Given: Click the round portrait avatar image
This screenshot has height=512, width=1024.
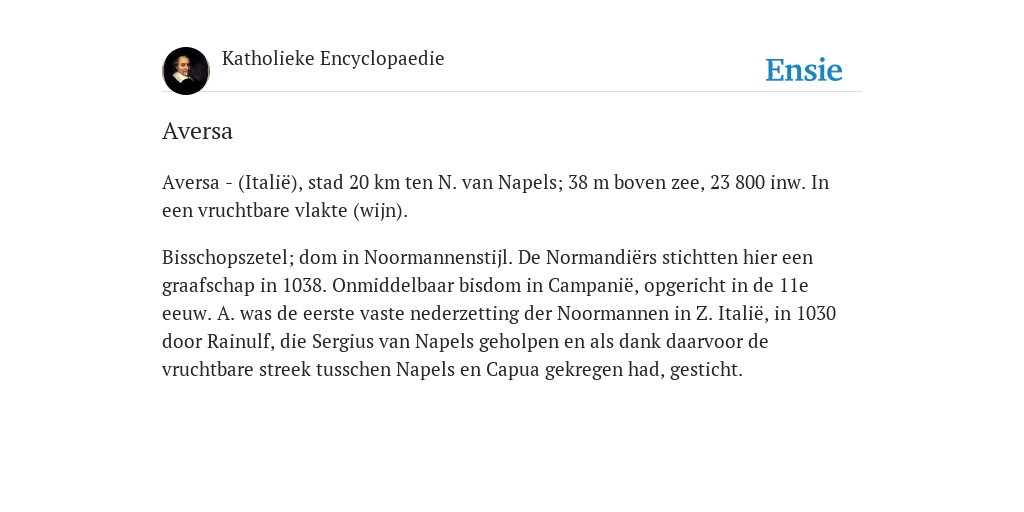Looking at the screenshot, I should click(x=186, y=71).
